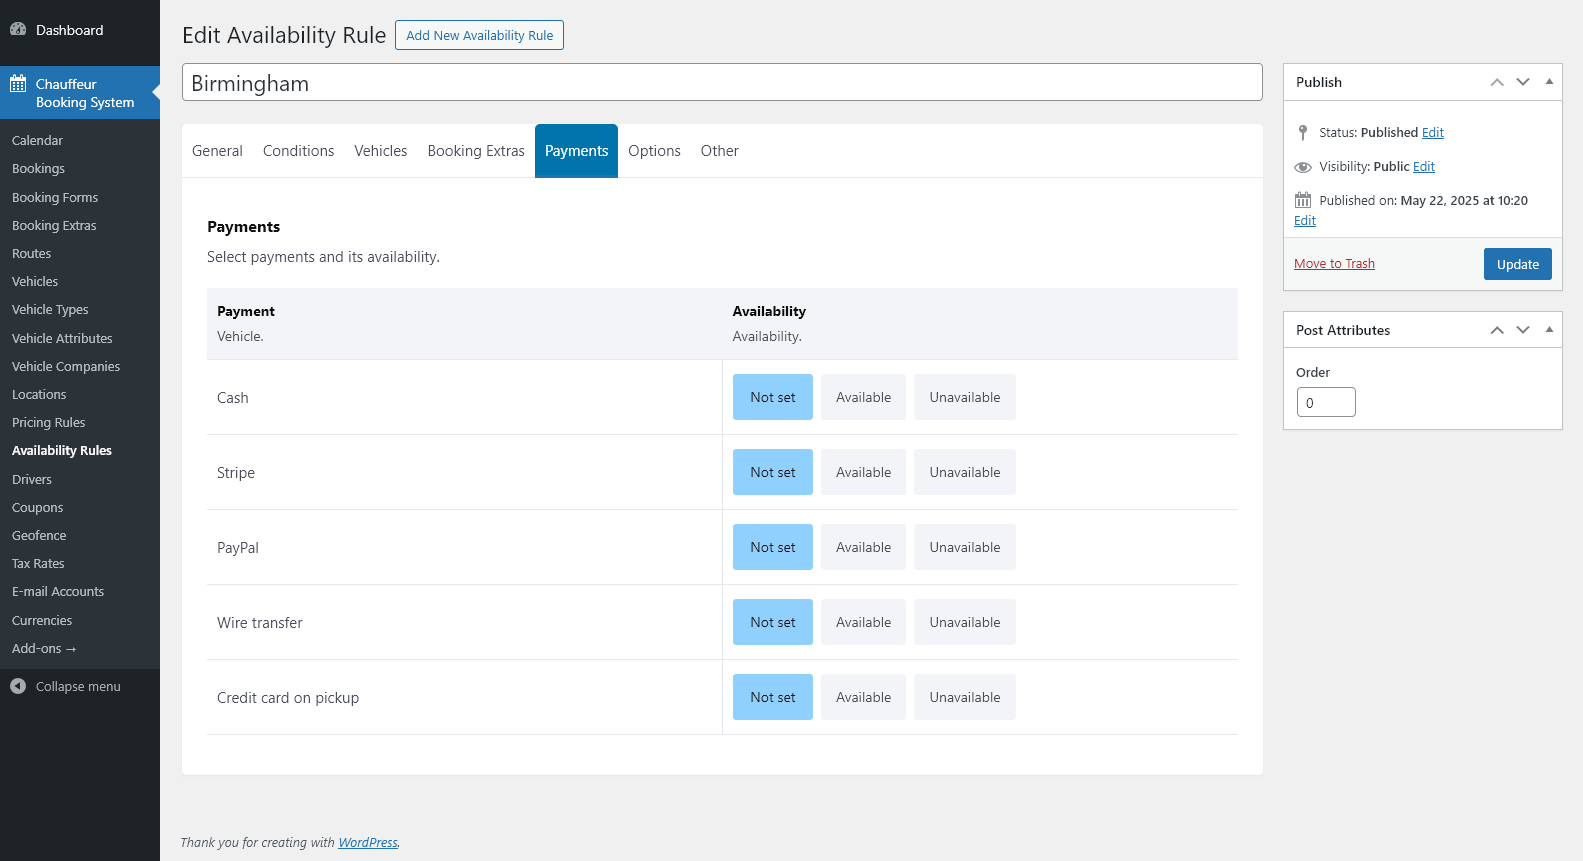The image size is (1583, 861).
Task: Click the Chauffeur Booking System calendar icon
Action: pos(18,84)
